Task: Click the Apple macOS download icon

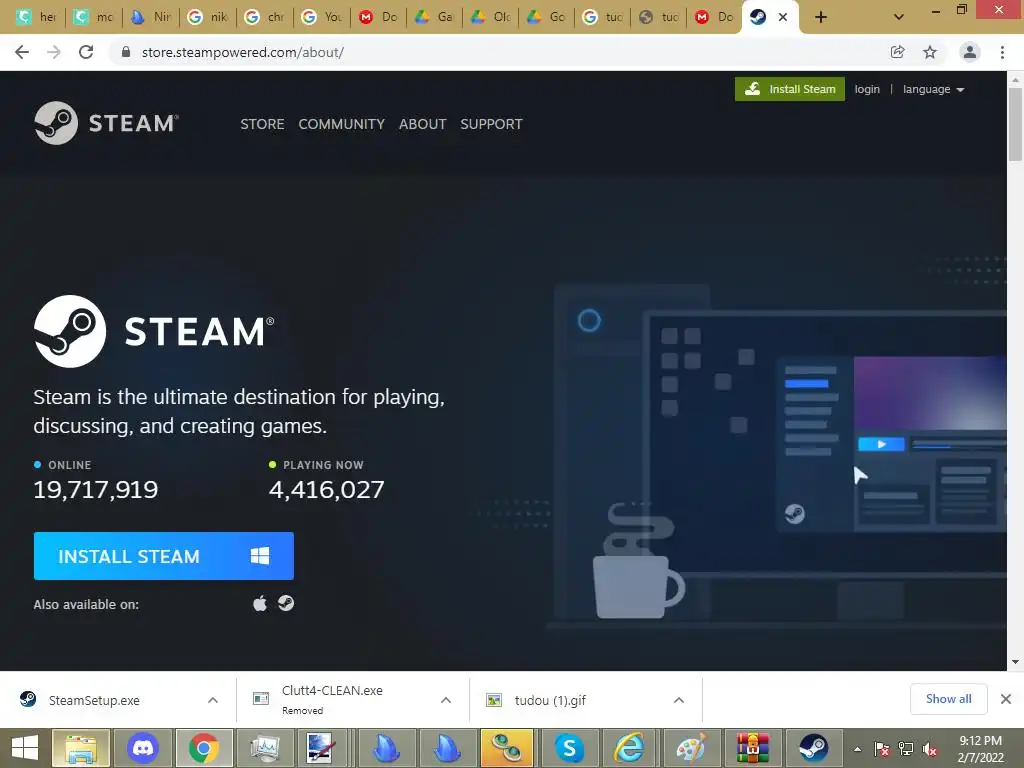Action: pos(260,603)
